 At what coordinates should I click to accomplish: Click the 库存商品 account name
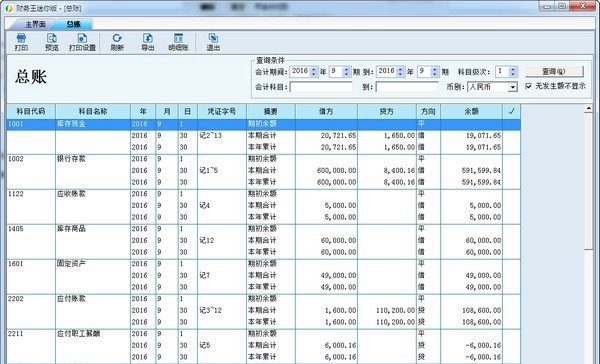tap(71, 229)
